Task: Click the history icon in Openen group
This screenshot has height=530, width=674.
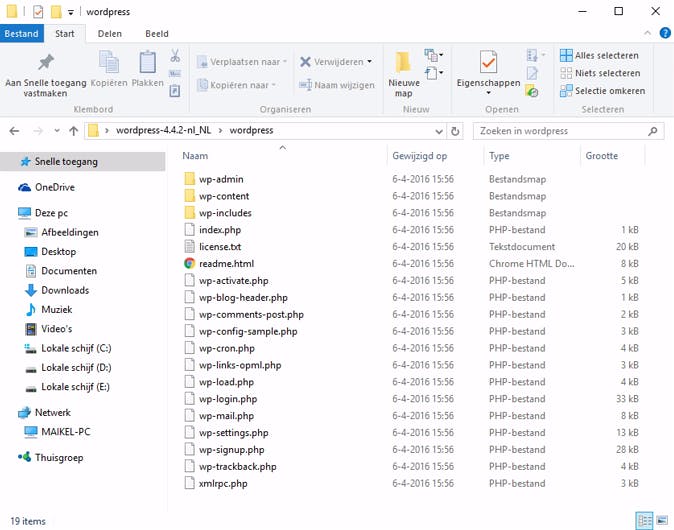Action: pos(532,91)
